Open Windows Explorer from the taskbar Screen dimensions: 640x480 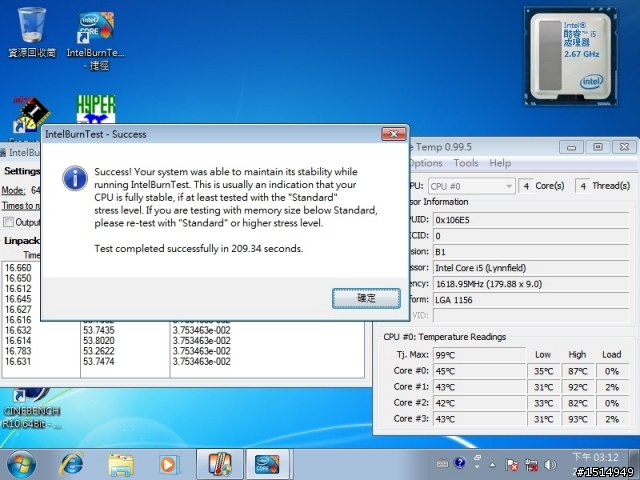pos(121,464)
